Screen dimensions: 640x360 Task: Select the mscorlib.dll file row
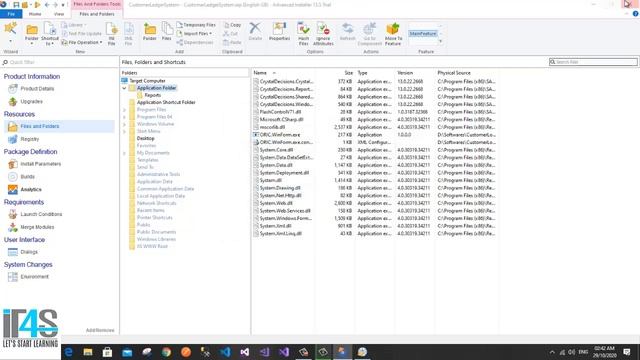point(374,127)
